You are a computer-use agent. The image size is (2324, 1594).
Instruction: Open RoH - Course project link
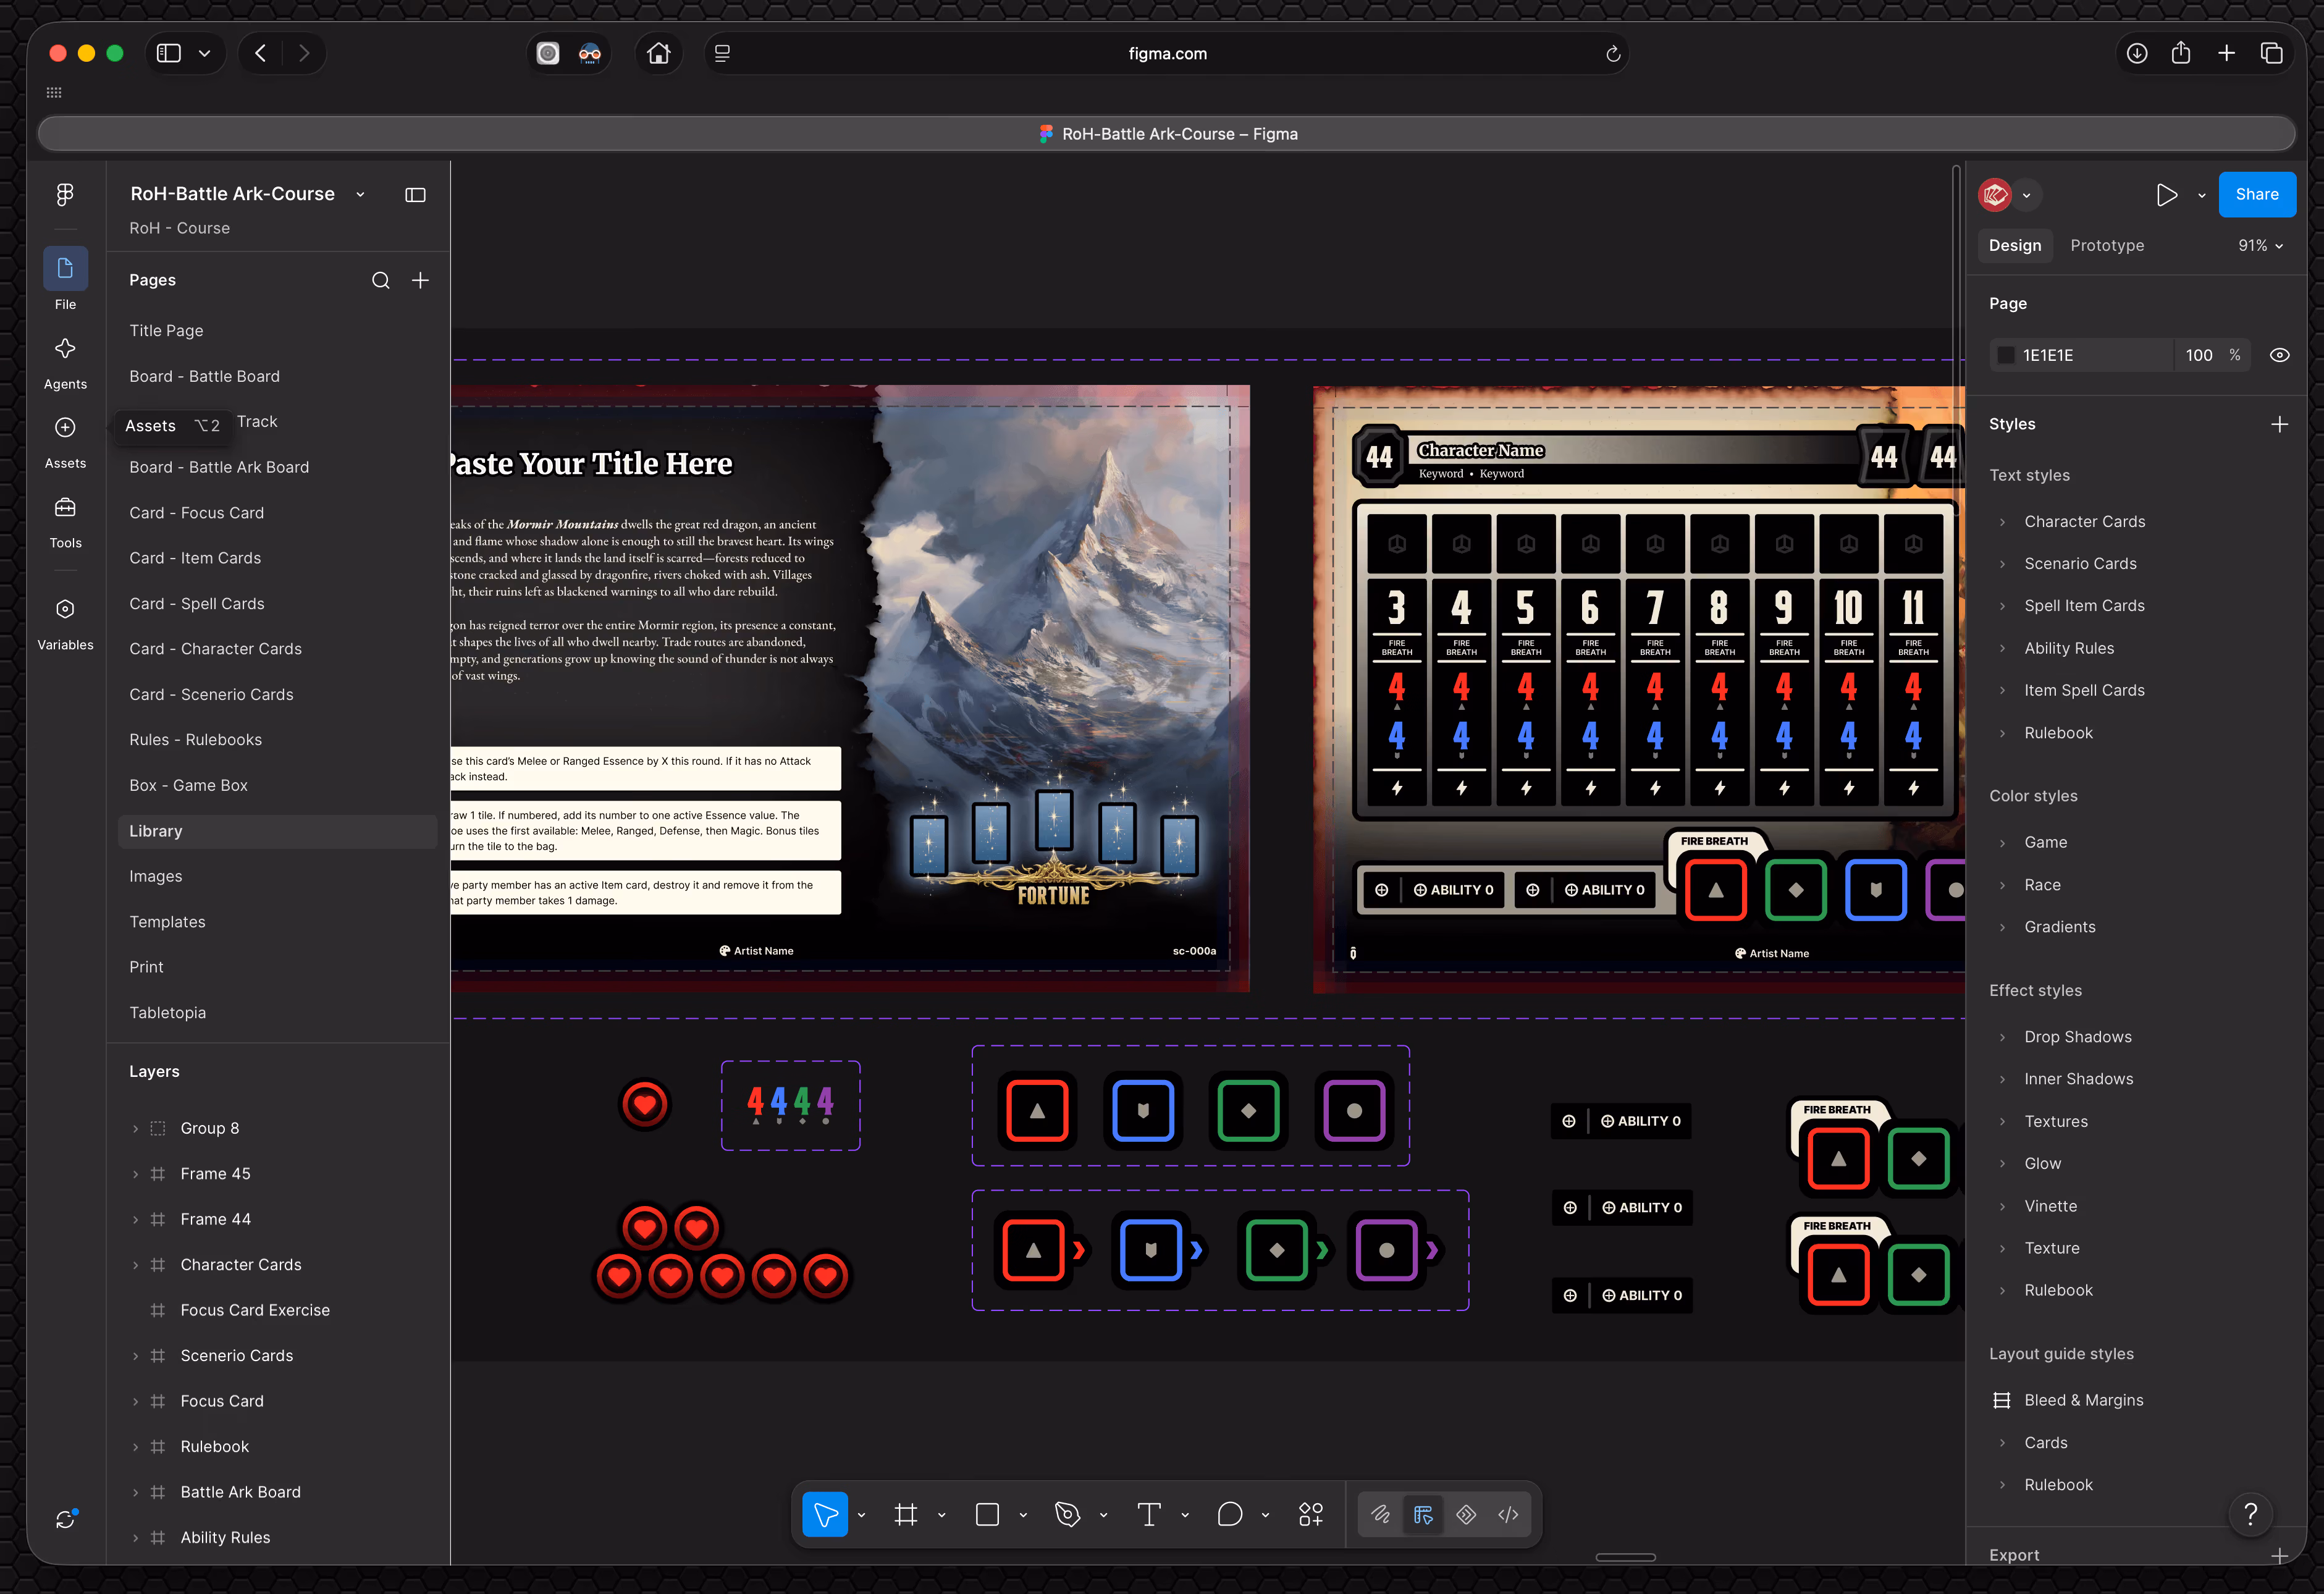point(179,228)
